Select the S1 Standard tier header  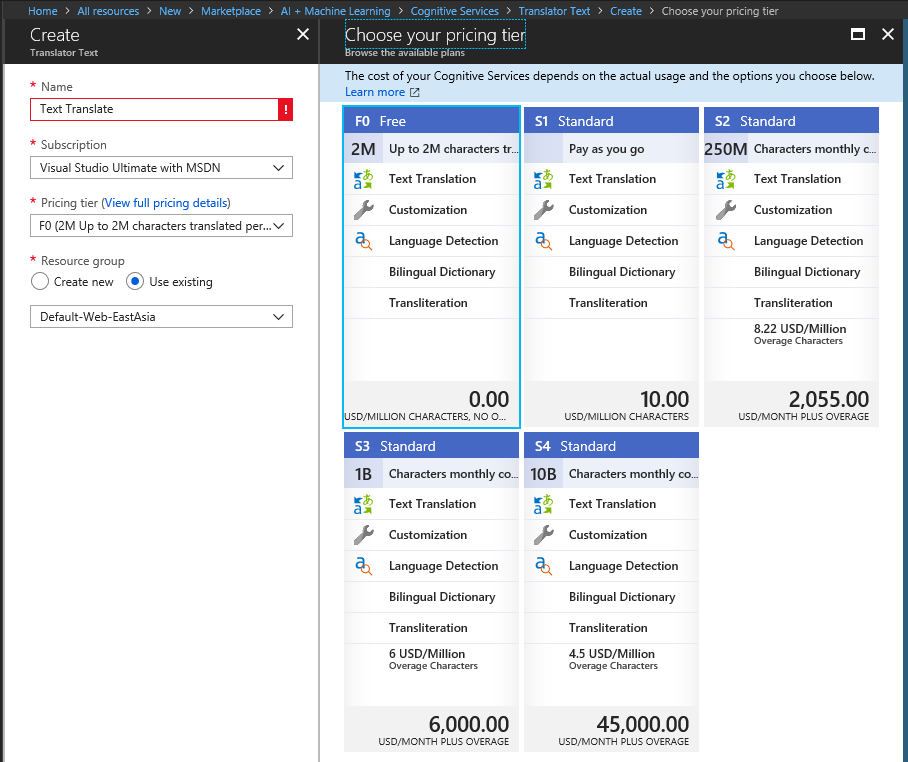coord(612,121)
